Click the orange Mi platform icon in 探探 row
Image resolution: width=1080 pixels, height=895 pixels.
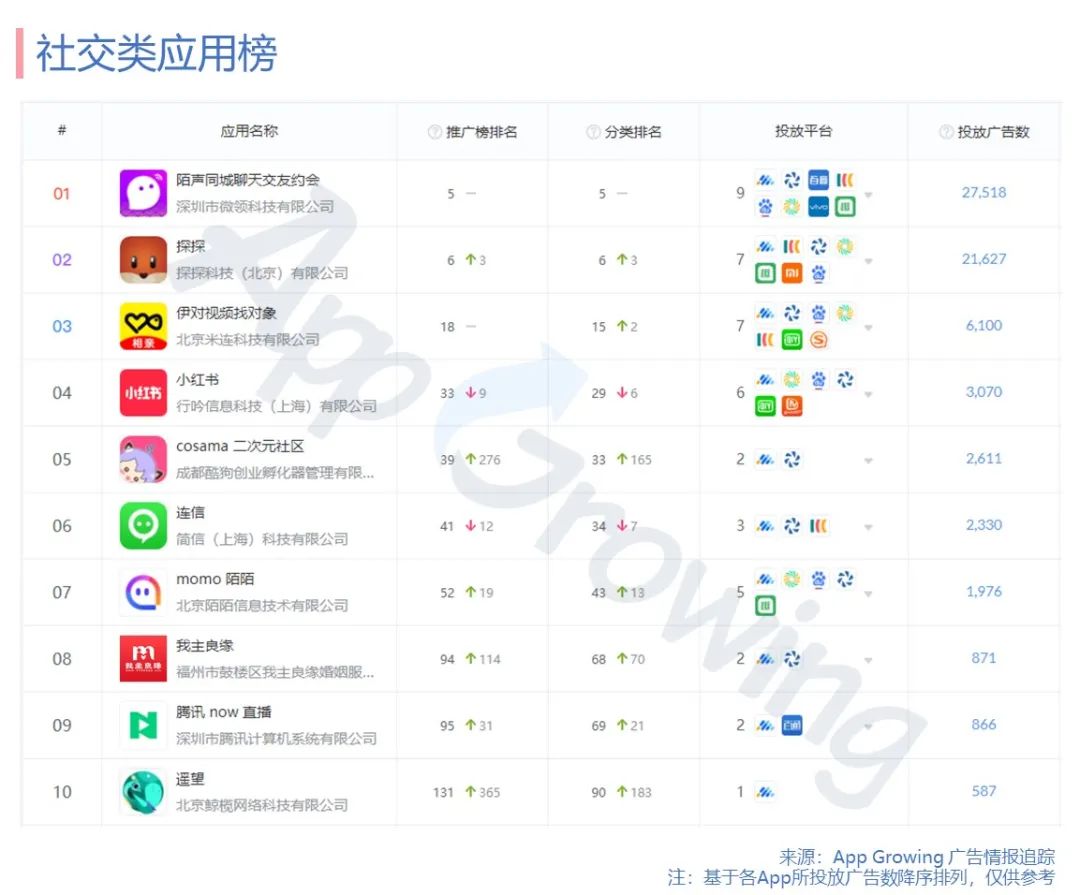(x=792, y=274)
